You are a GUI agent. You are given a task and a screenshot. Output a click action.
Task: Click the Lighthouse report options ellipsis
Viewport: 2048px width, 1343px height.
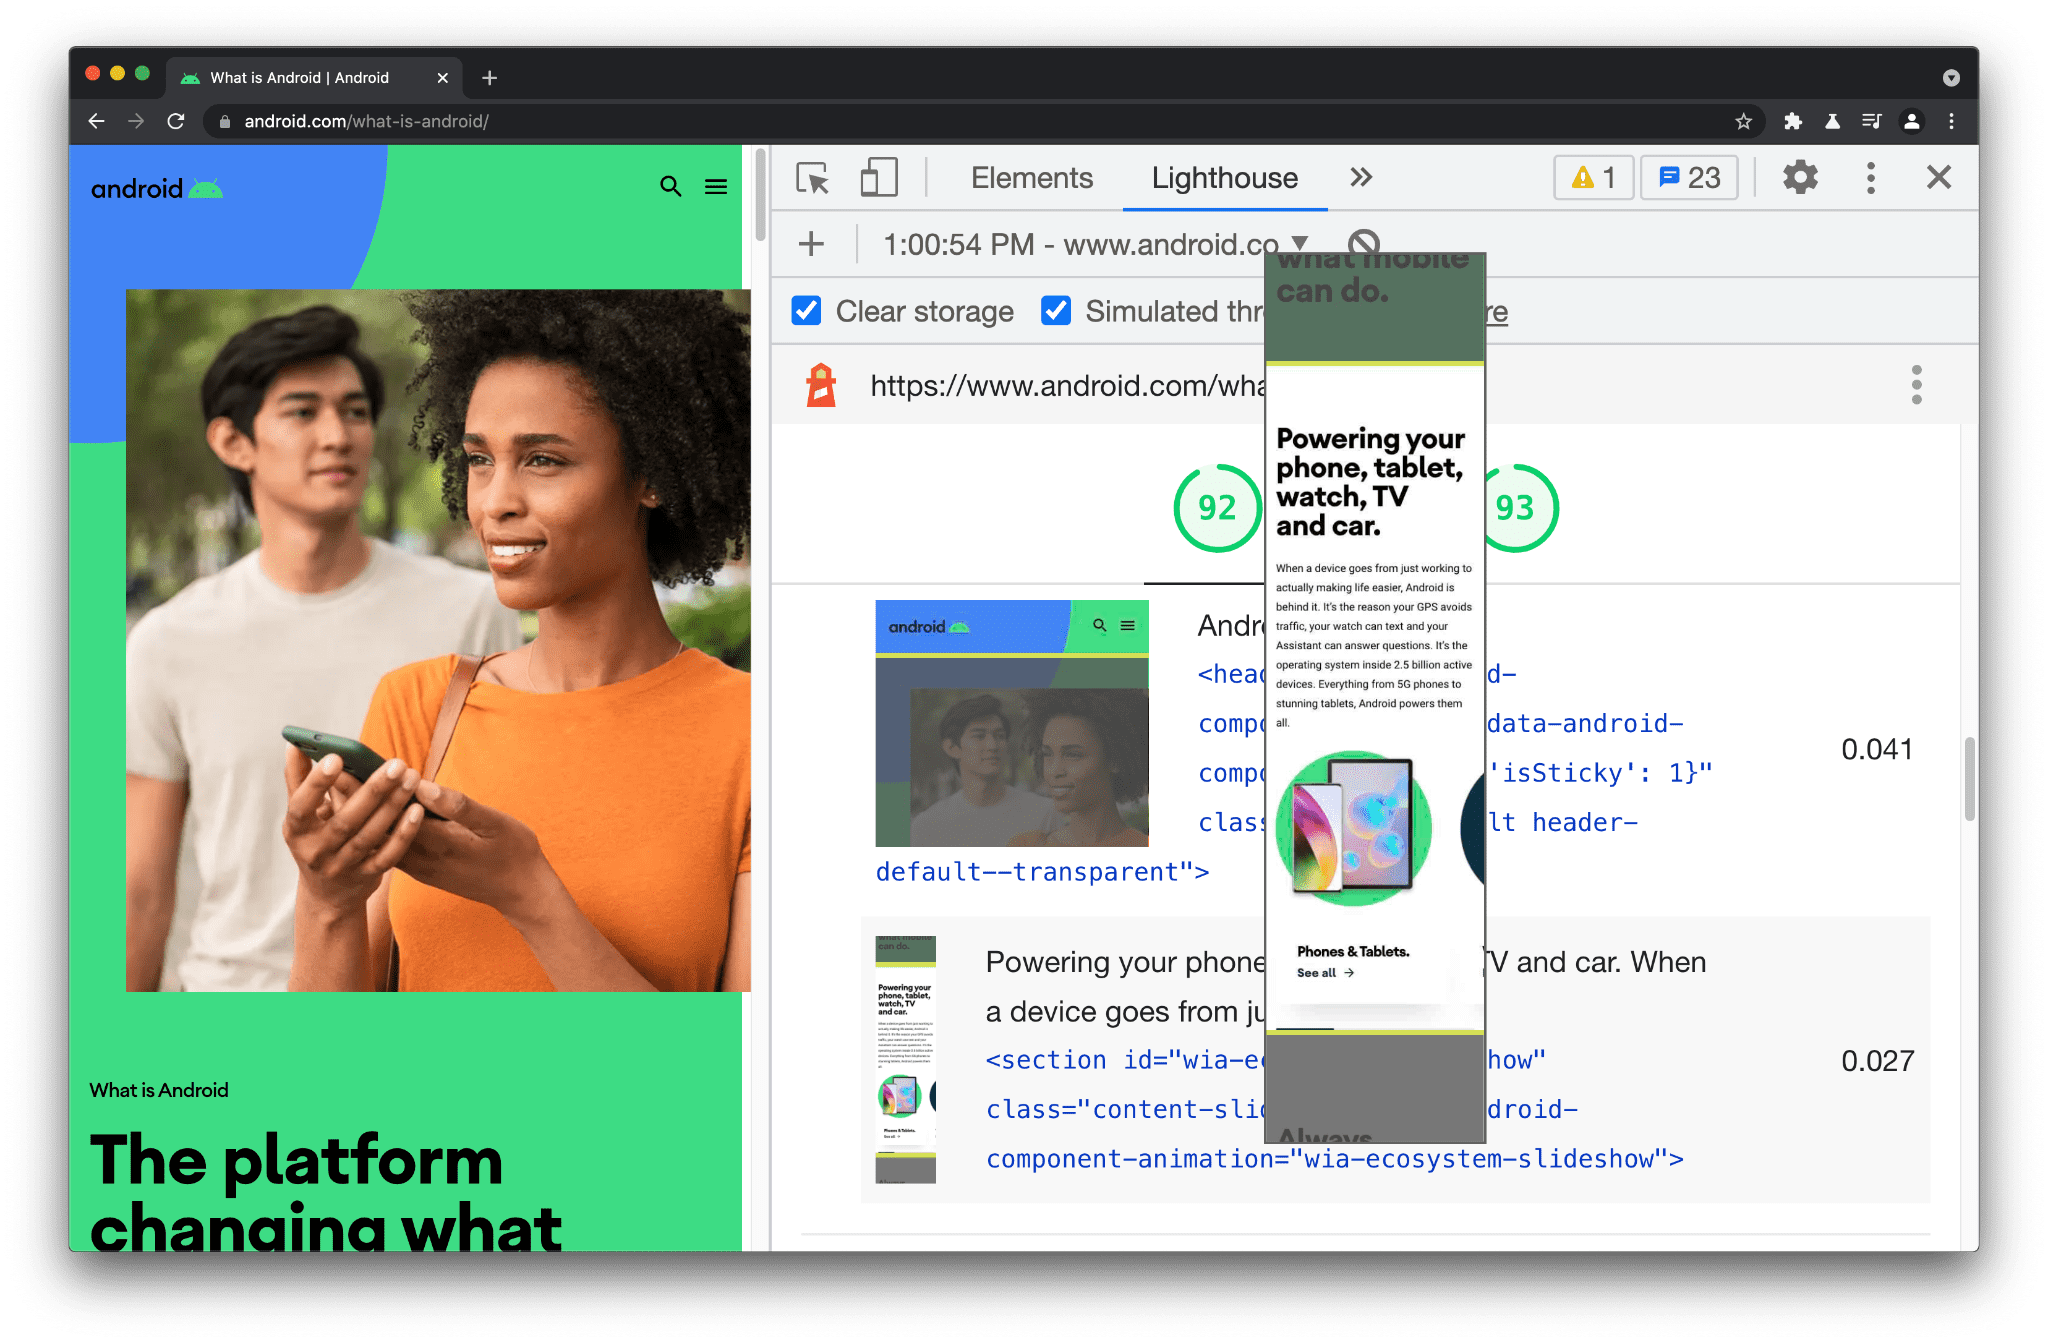pos(1916,384)
